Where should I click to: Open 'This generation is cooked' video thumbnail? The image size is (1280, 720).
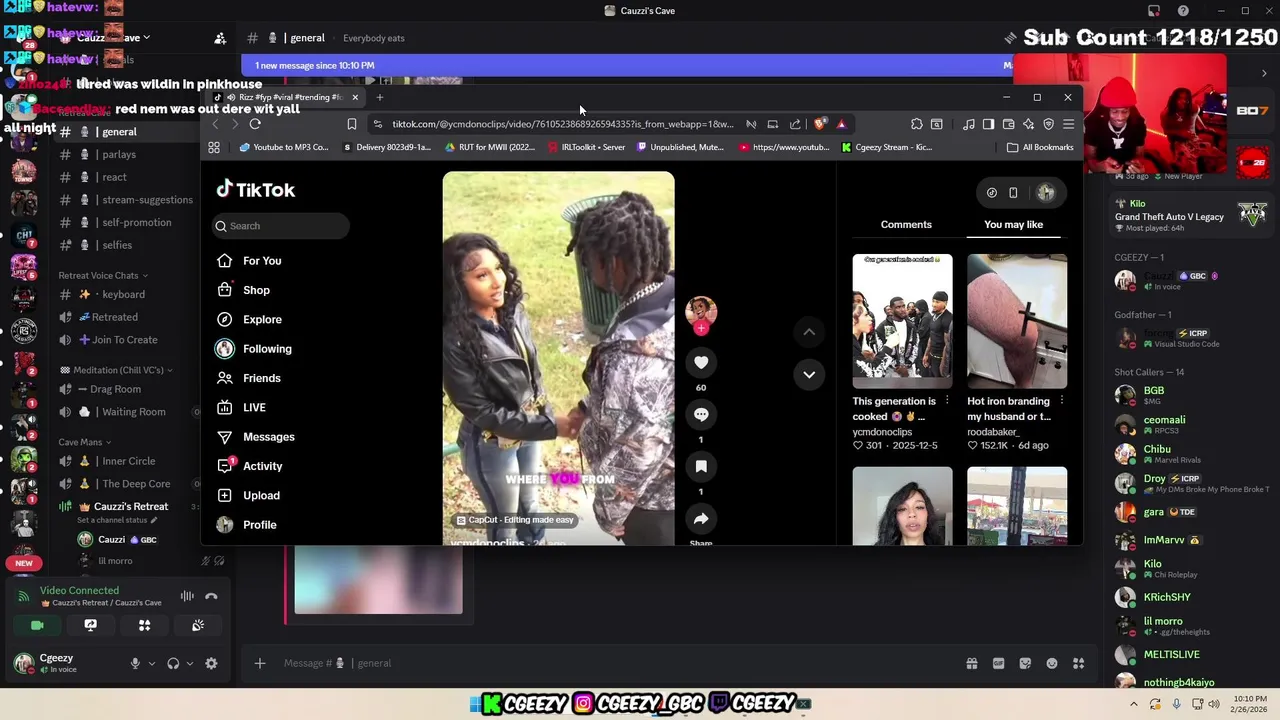(902, 321)
